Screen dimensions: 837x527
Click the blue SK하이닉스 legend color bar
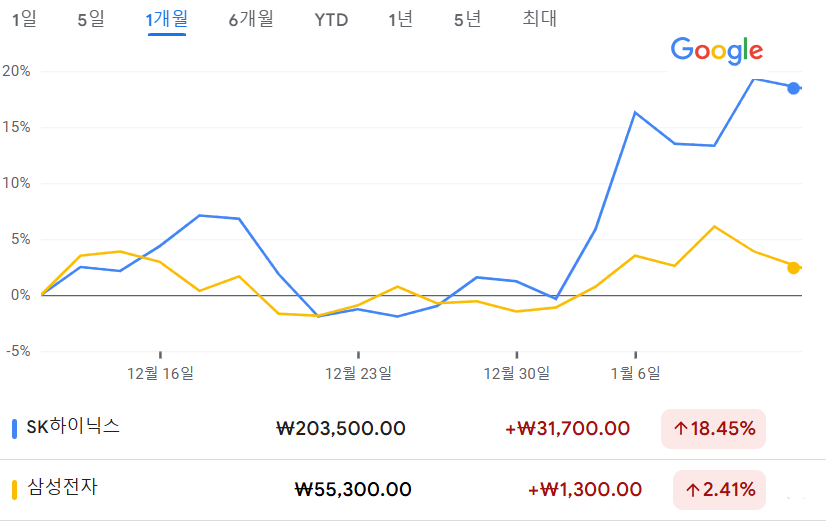click(x=14, y=429)
